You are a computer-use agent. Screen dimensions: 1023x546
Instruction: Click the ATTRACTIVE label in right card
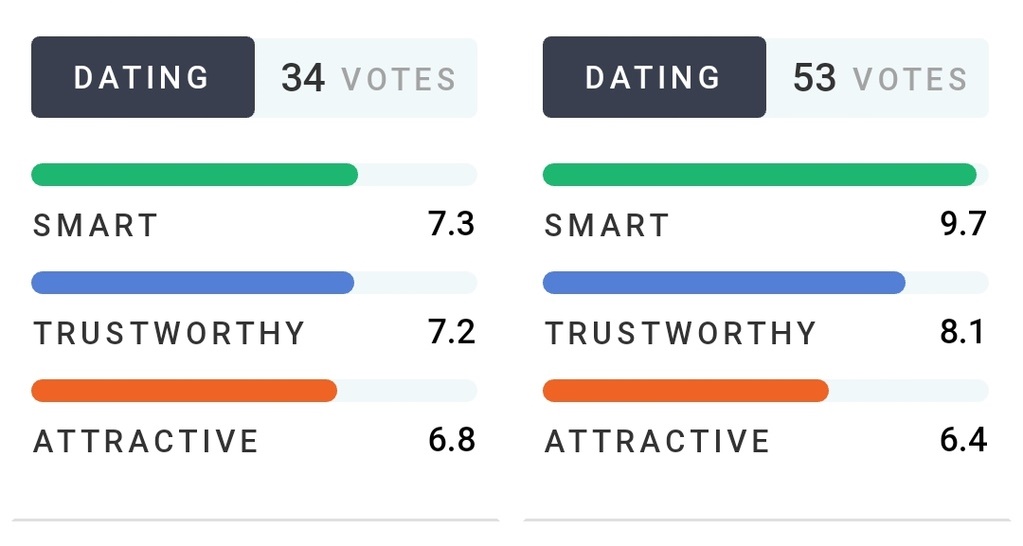pyautogui.click(x=658, y=442)
